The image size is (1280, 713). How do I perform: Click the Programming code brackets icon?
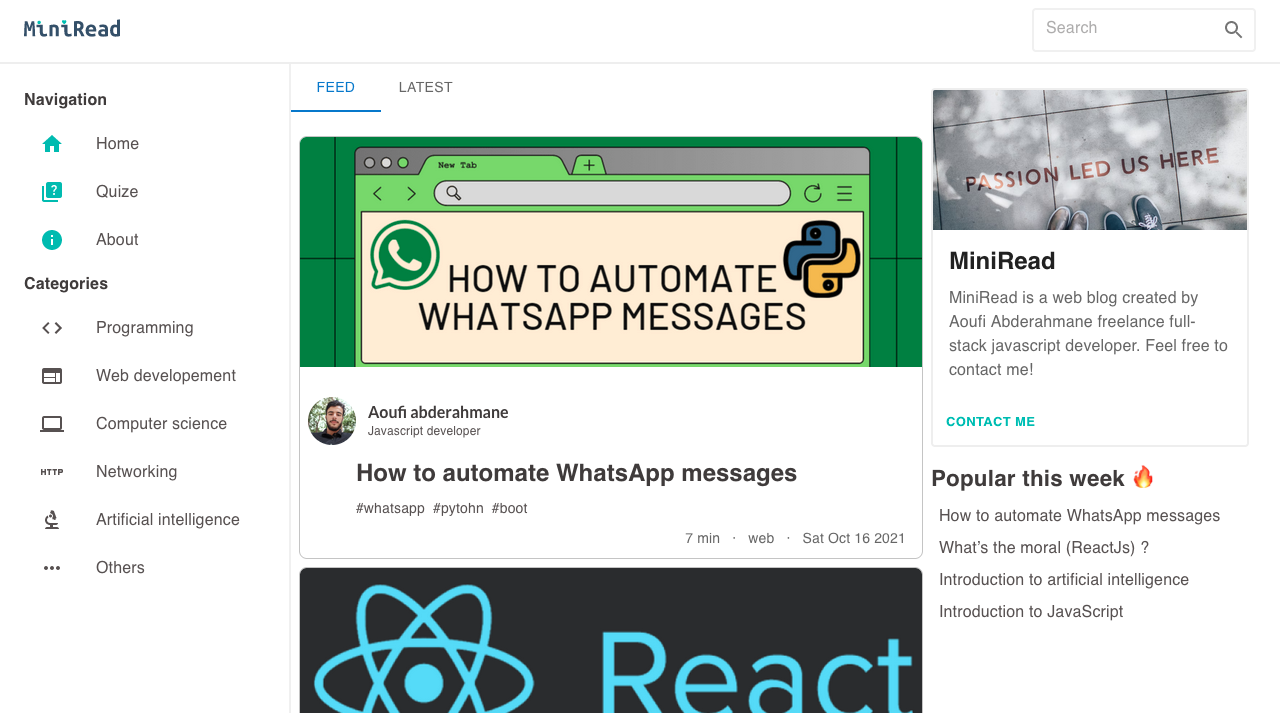click(52, 328)
